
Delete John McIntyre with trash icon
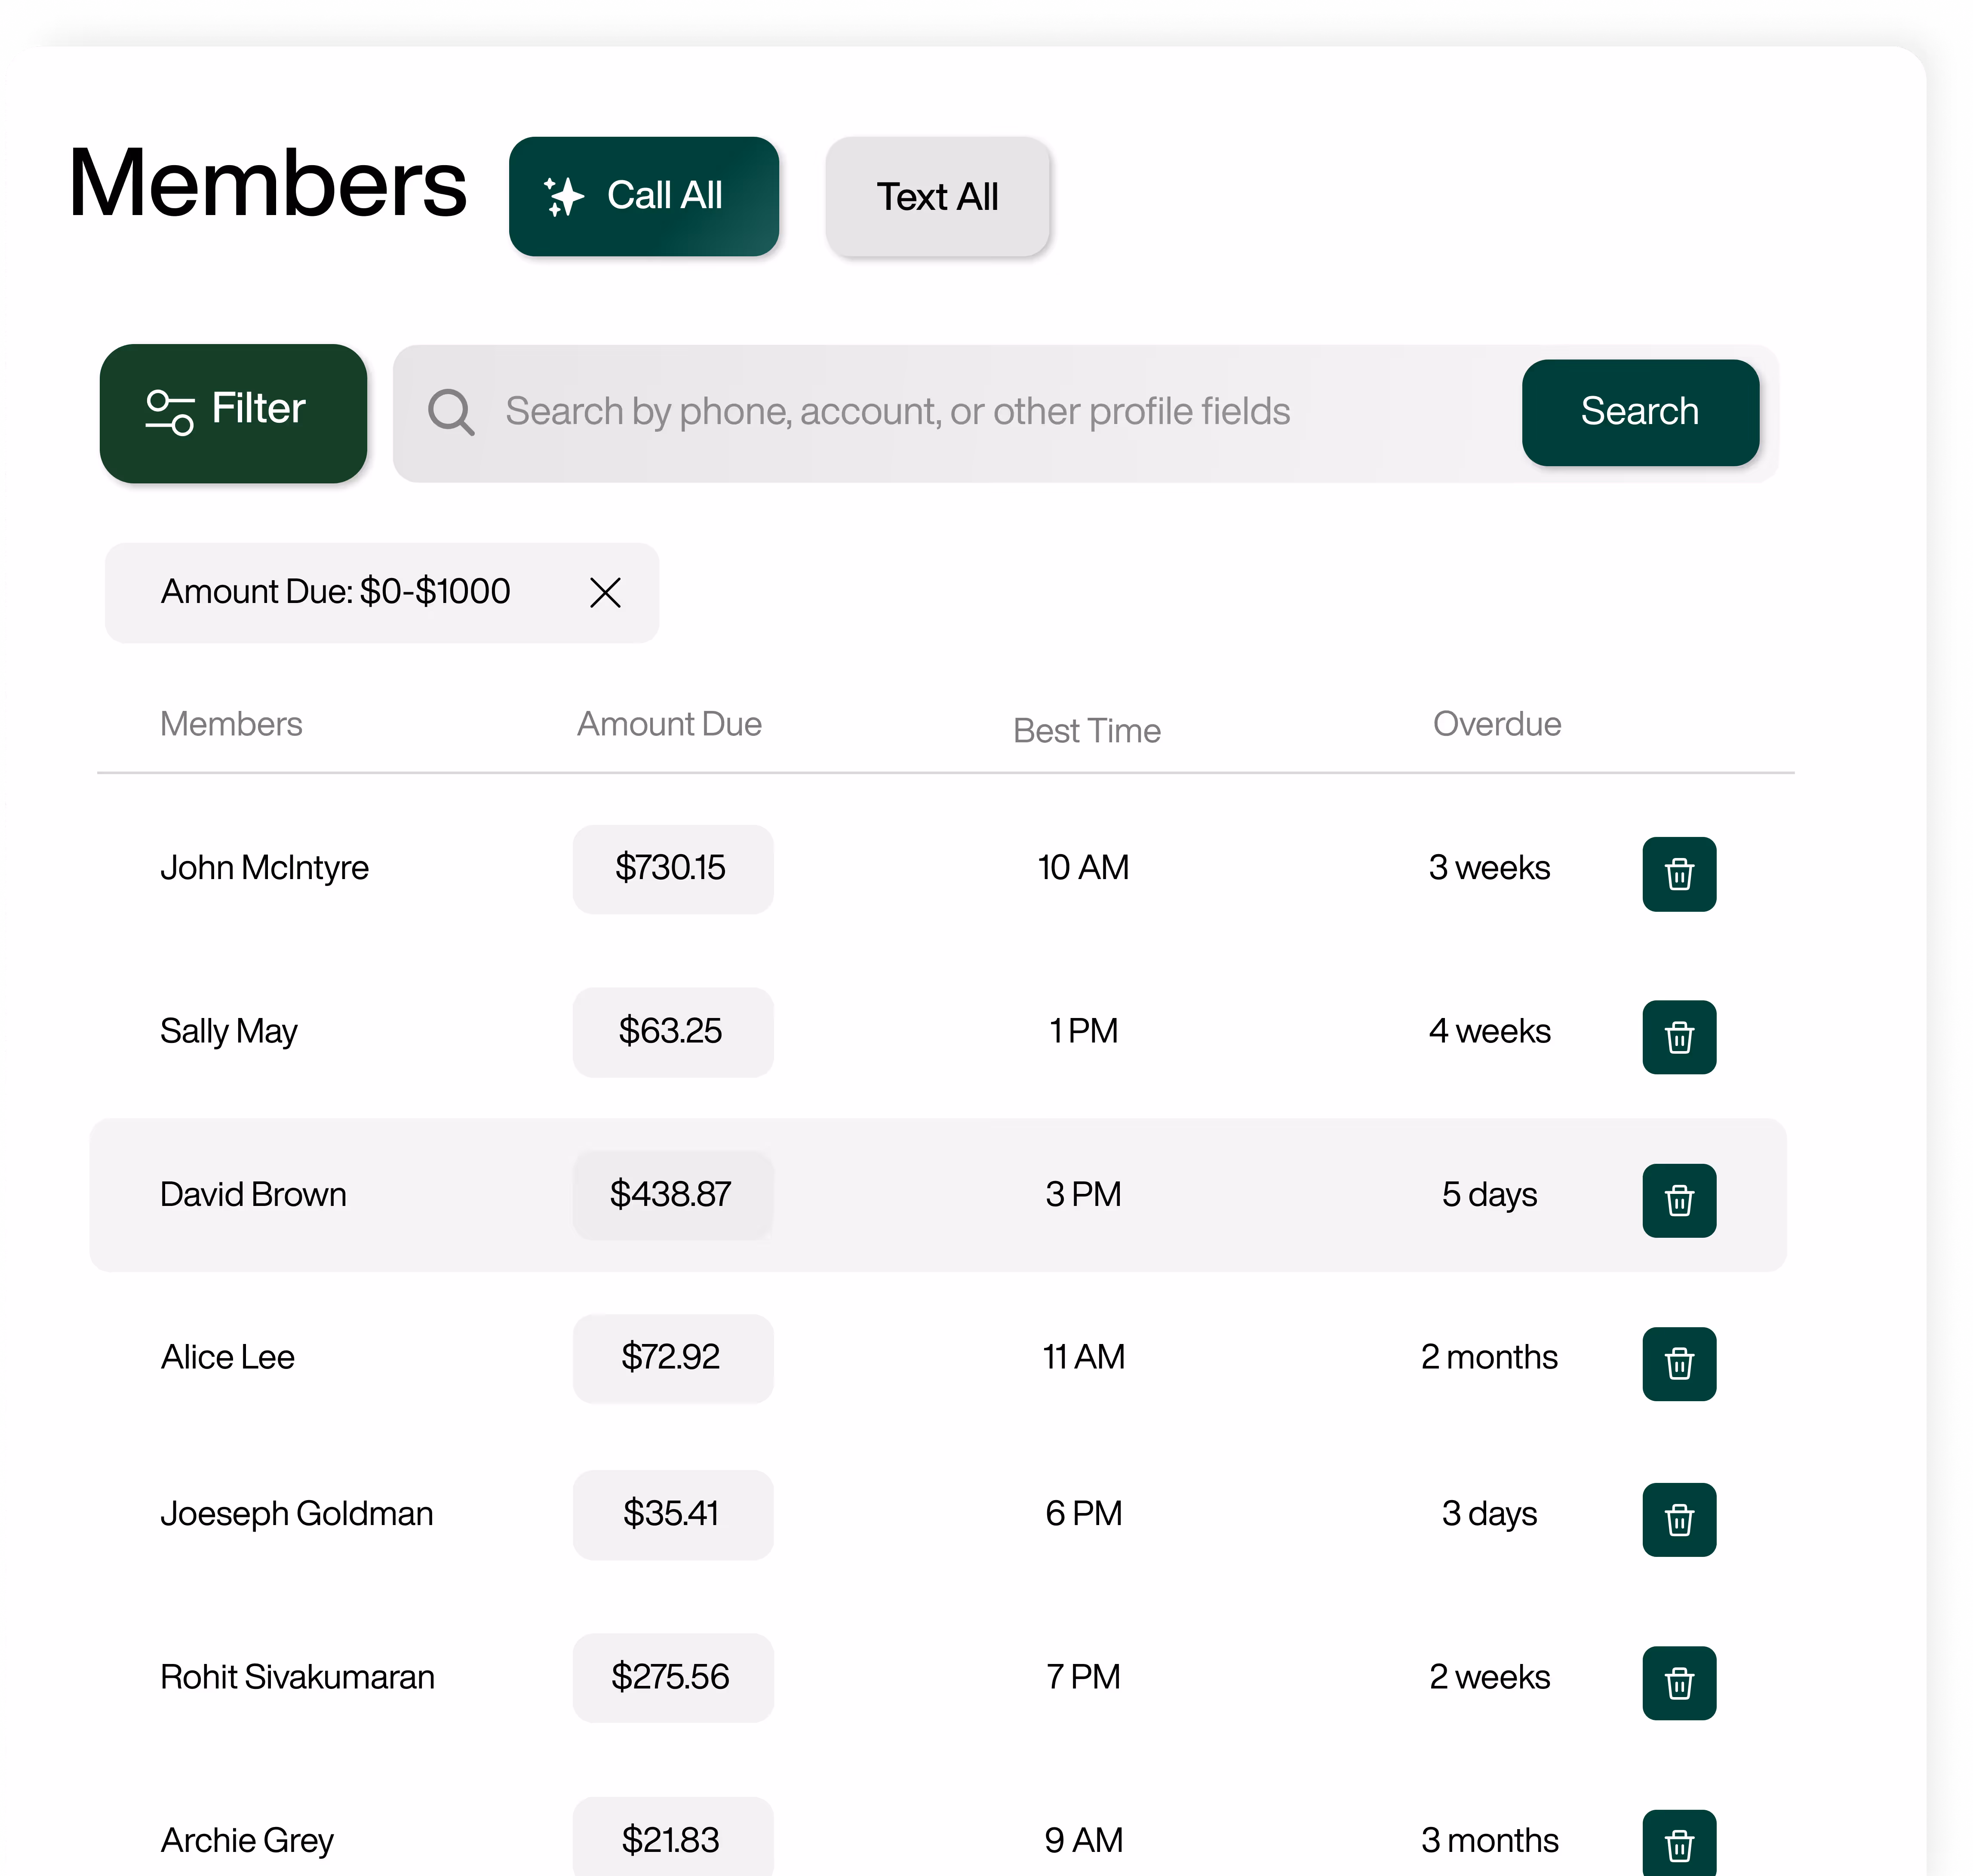1678,874
